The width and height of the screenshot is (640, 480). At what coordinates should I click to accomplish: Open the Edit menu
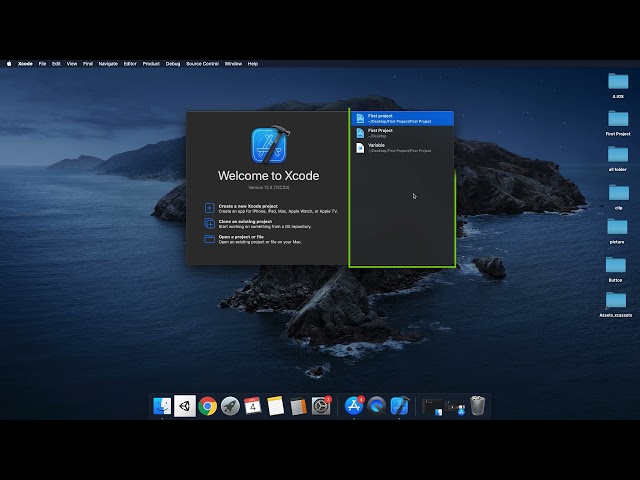tap(56, 64)
